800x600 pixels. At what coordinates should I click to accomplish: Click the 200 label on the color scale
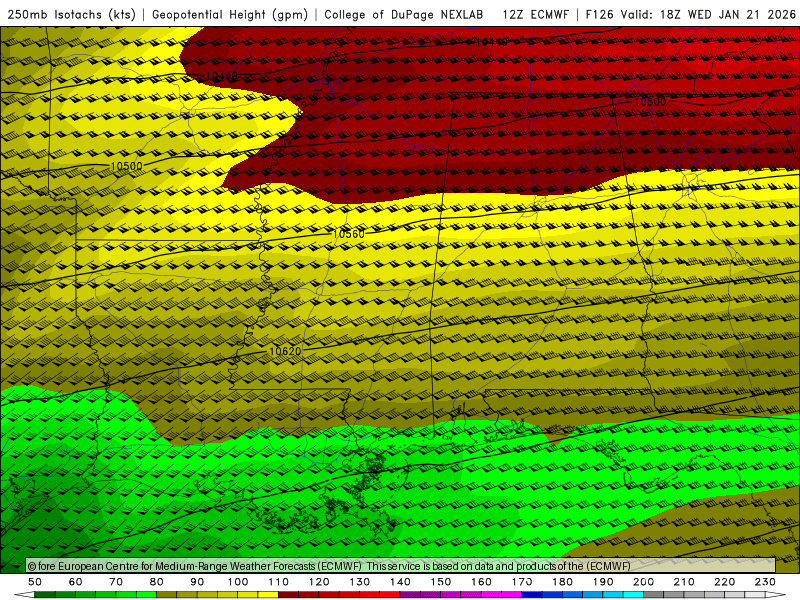643,582
